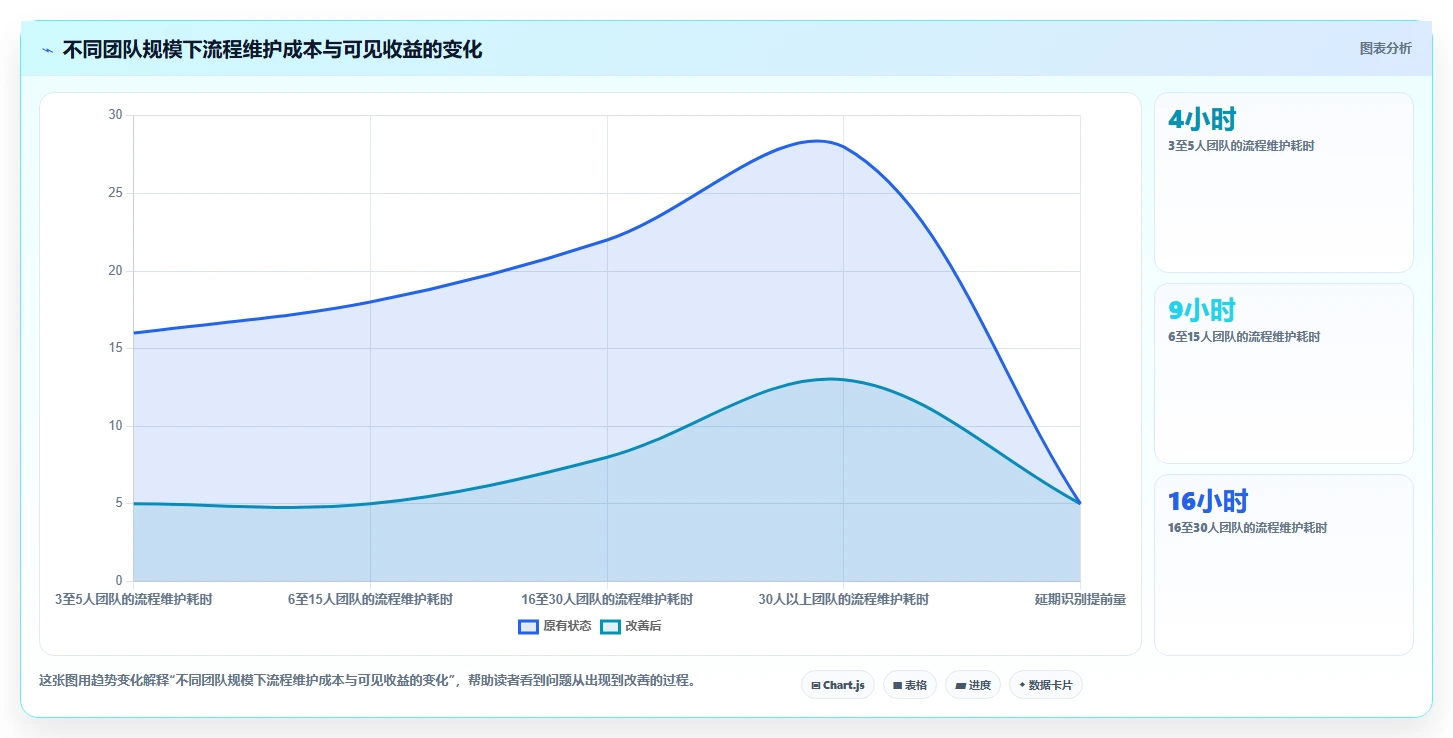Click the icon inside the 进度 tag

(960, 686)
